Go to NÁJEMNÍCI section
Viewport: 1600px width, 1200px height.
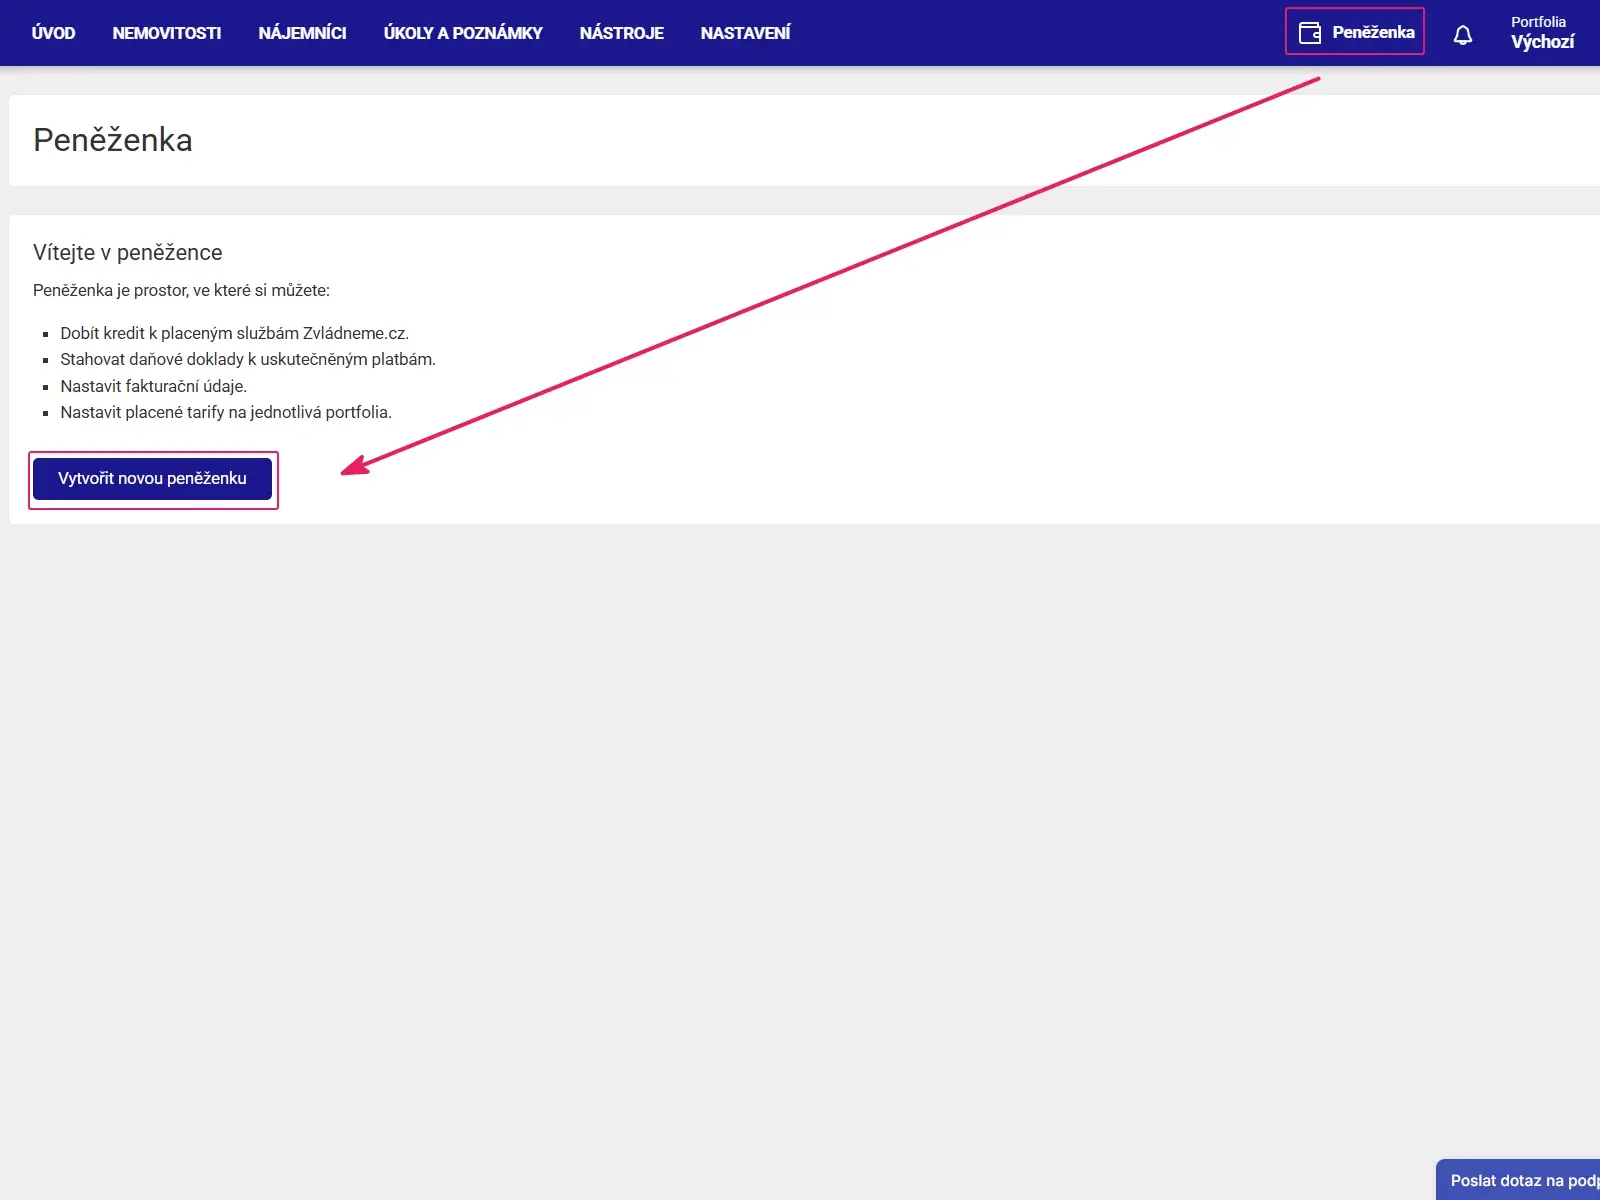[302, 33]
